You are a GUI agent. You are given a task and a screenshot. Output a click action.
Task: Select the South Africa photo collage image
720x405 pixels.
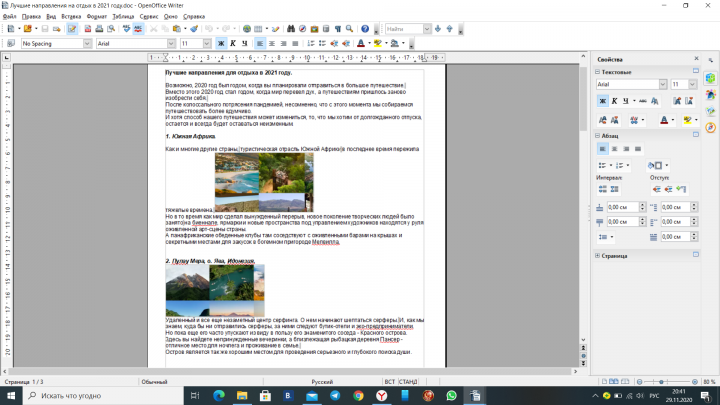click(x=264, y=182)
